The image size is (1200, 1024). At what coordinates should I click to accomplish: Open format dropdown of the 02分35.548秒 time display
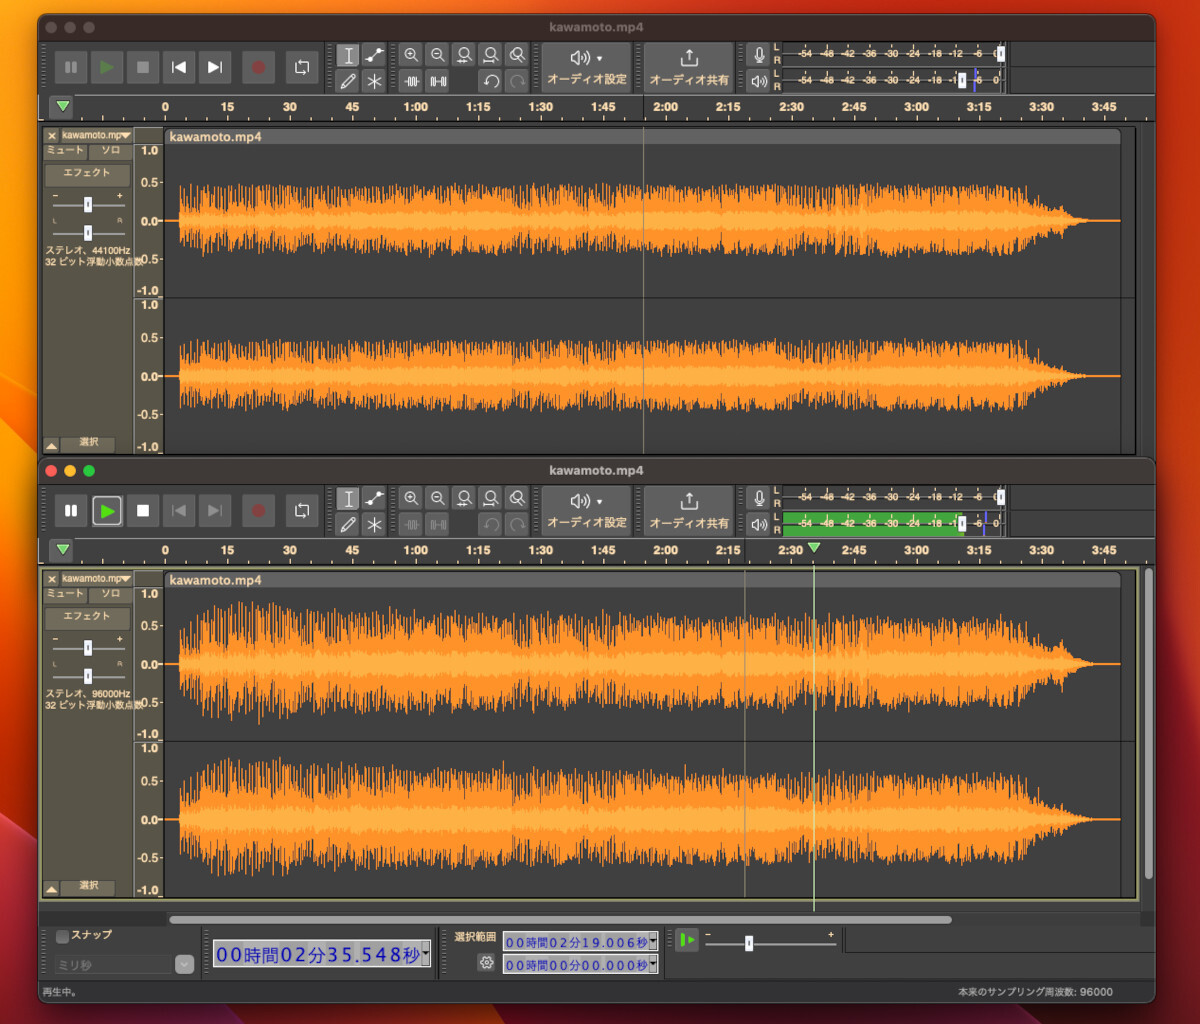(x=427, y=955)
